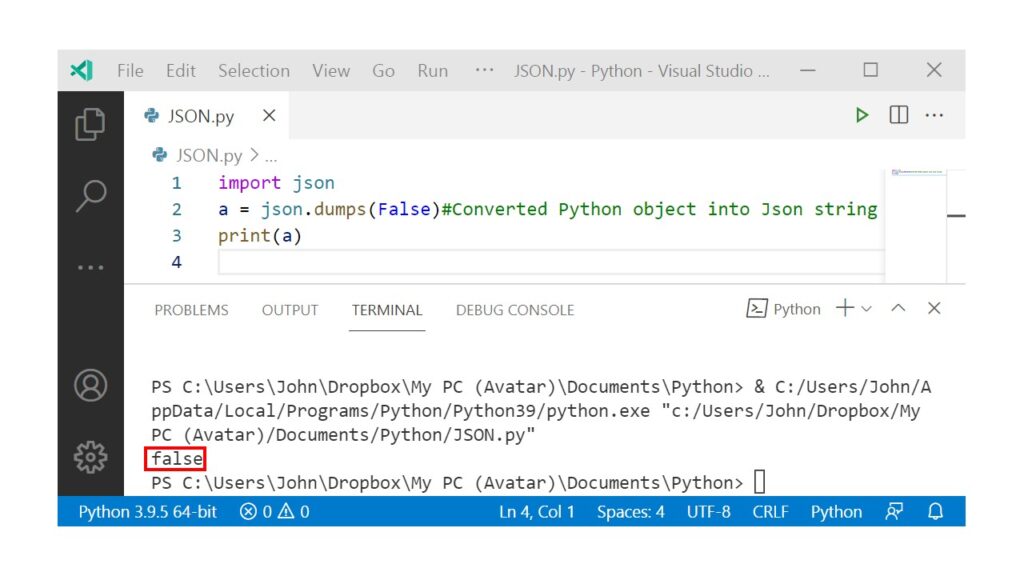Image resolution: width=1024 pixels, height=576 pixels.
Task: Click the 'import json' code line
Action: point(276,183)
